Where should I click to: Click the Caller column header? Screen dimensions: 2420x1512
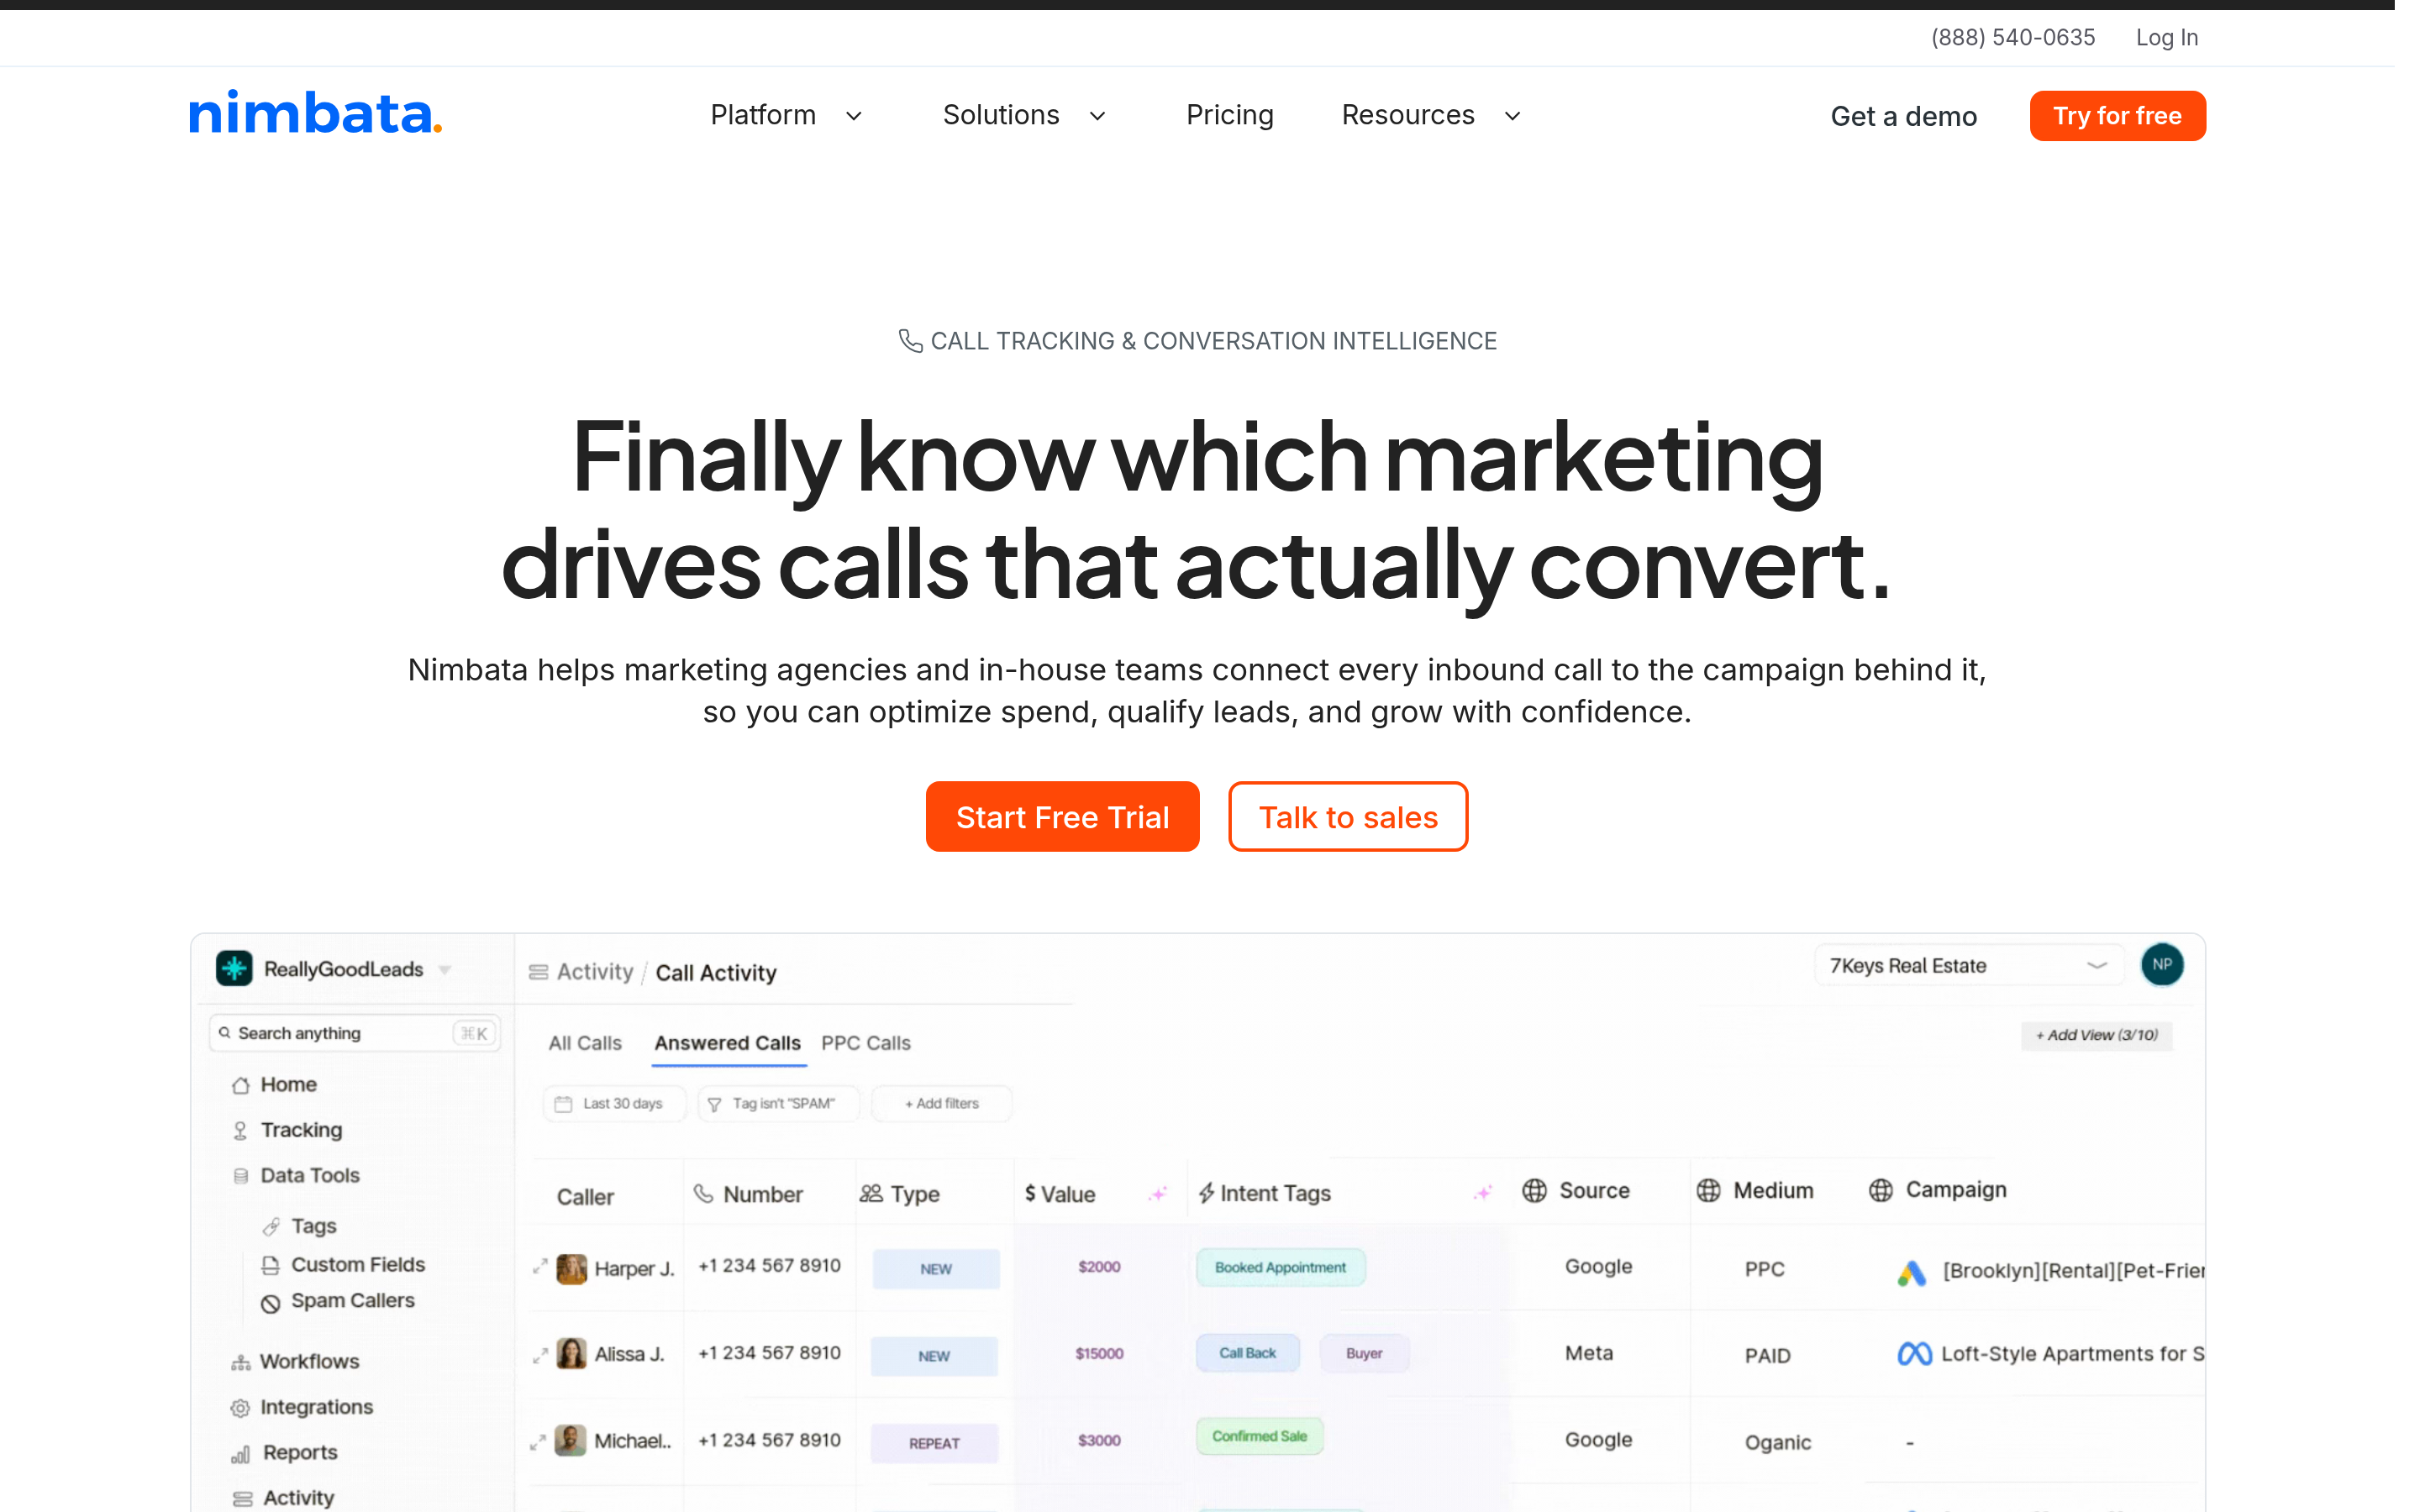pos(585,1197)
